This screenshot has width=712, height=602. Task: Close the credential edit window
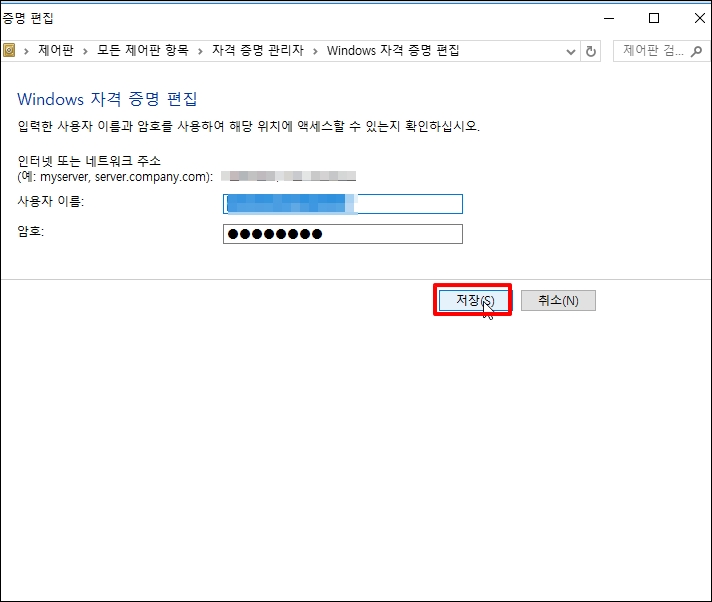point(700,18)
